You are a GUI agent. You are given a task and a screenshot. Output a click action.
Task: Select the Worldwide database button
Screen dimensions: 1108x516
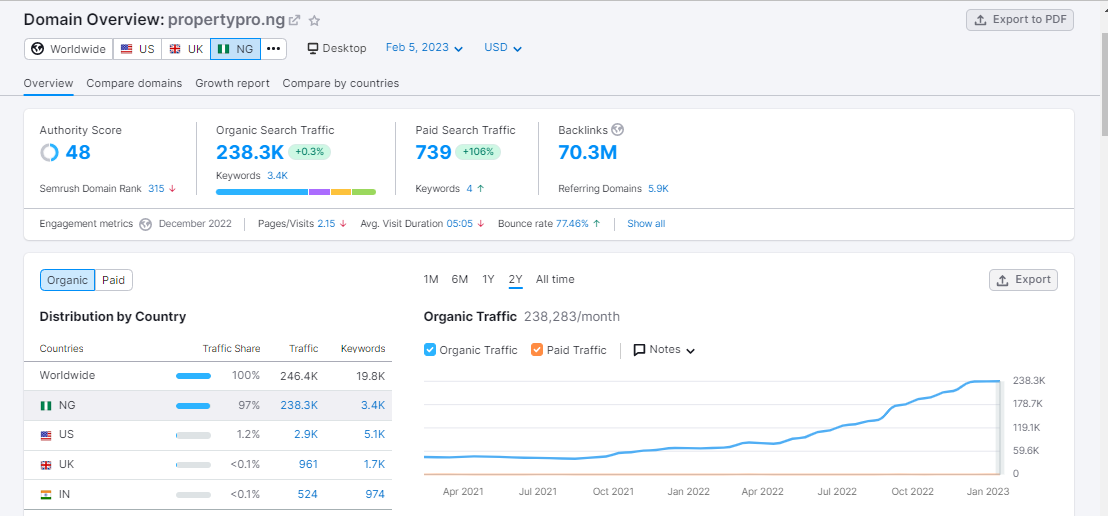(x=69, y=49)
